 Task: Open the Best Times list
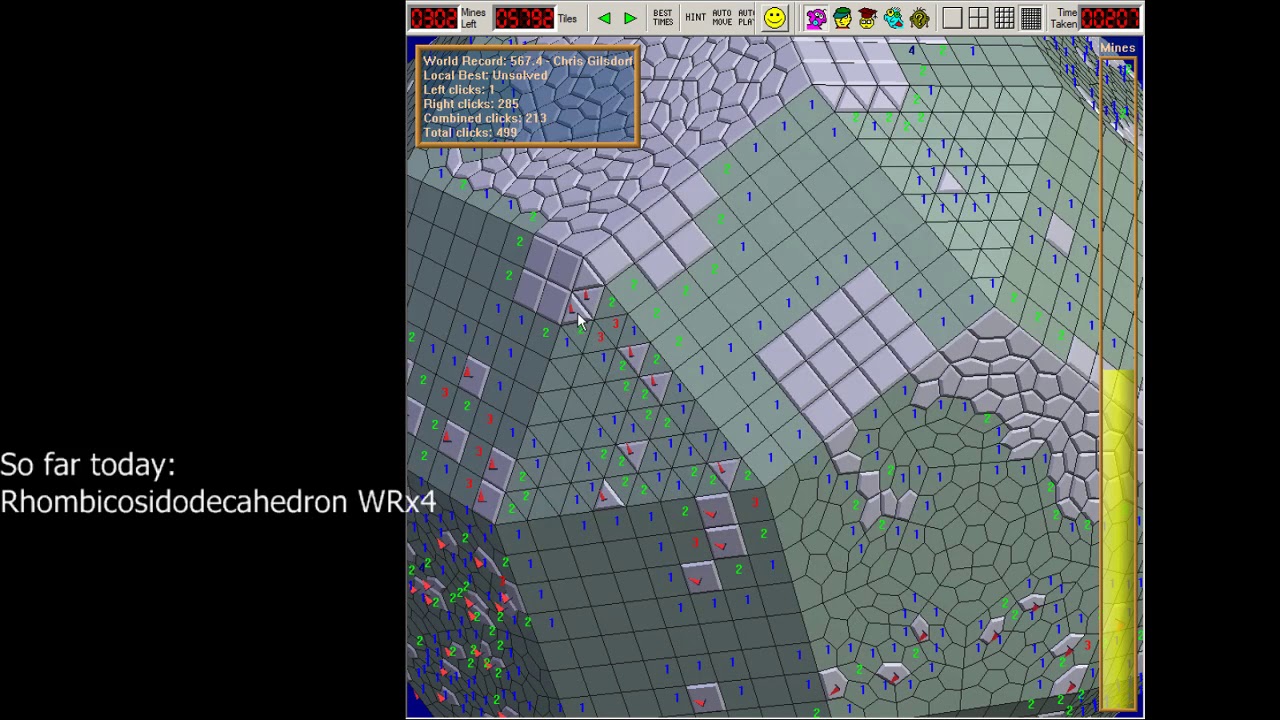point(663,18)
